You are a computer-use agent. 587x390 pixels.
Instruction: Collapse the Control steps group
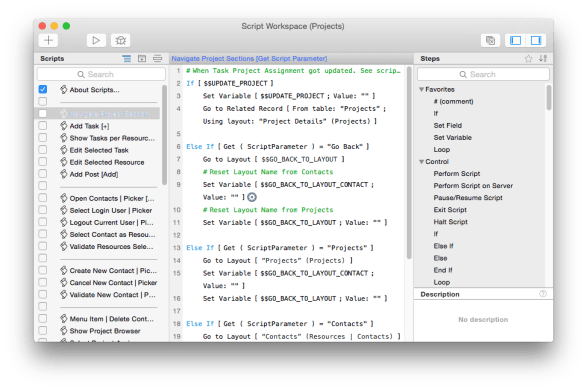(x=422, y=162)
